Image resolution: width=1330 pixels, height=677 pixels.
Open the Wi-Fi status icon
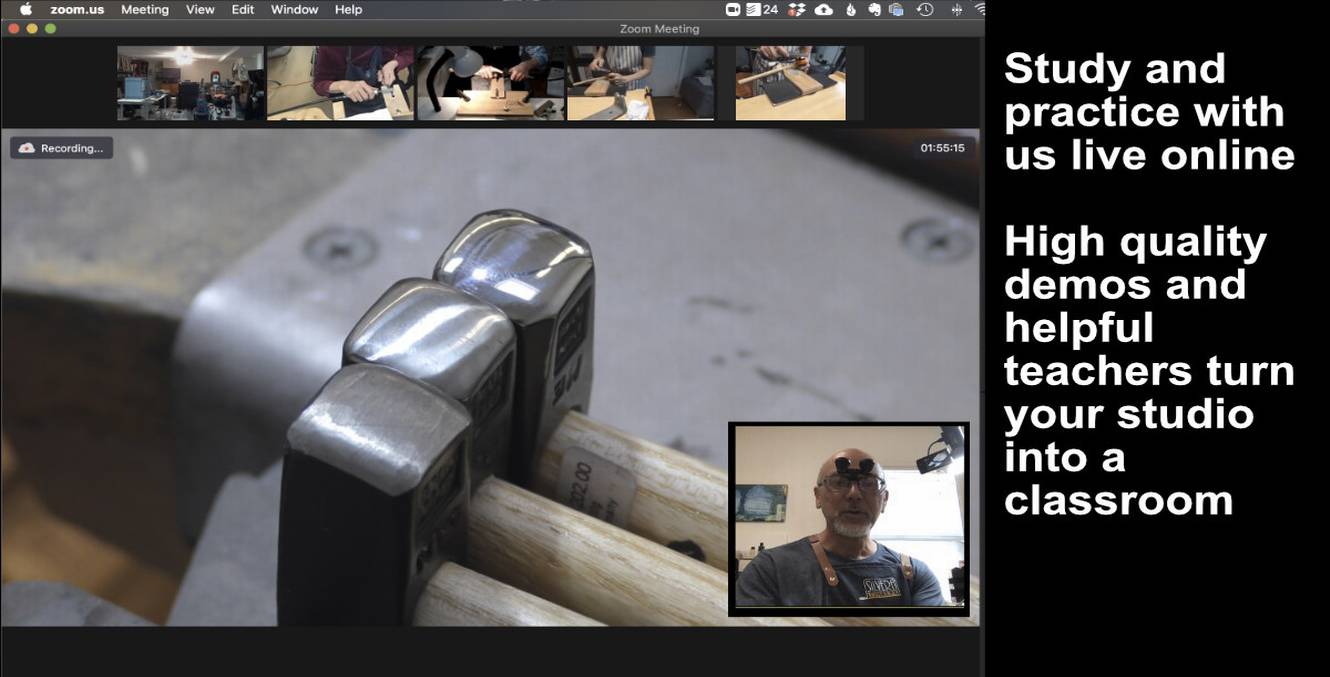coord(979,10)
